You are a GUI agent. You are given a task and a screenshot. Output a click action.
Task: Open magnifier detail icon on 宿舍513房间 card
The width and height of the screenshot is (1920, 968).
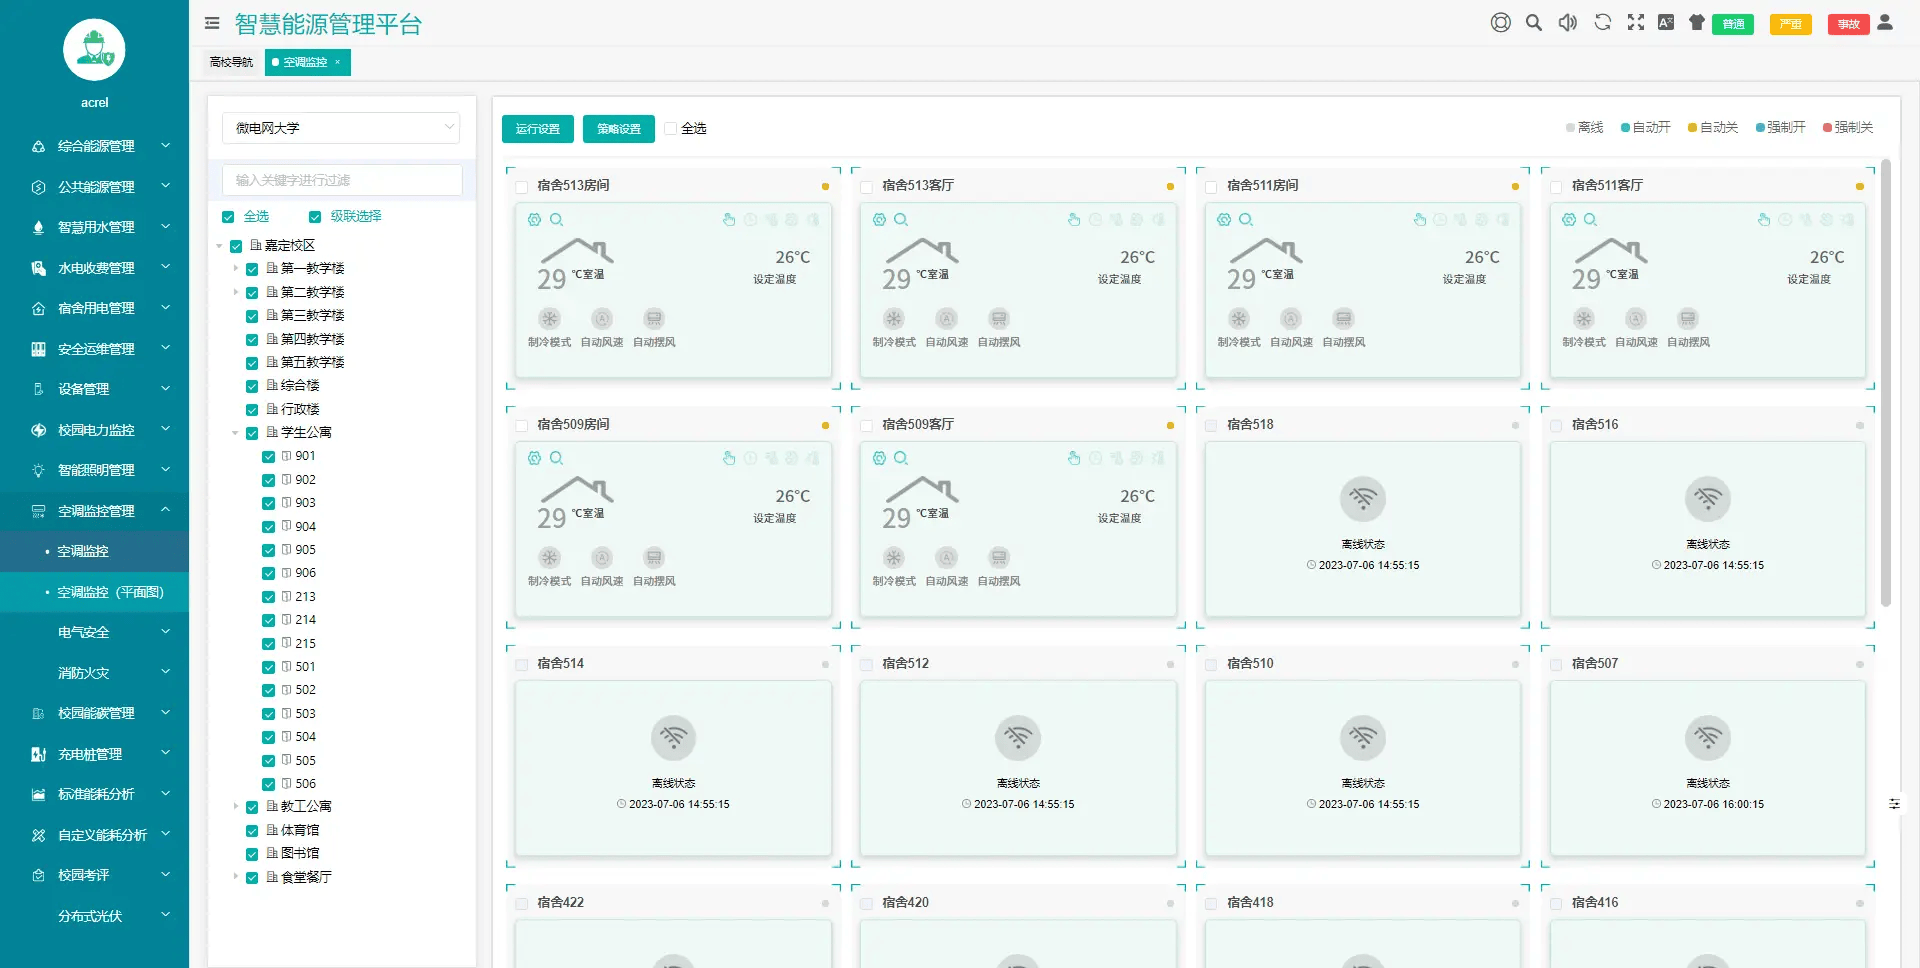coord(557,219)
